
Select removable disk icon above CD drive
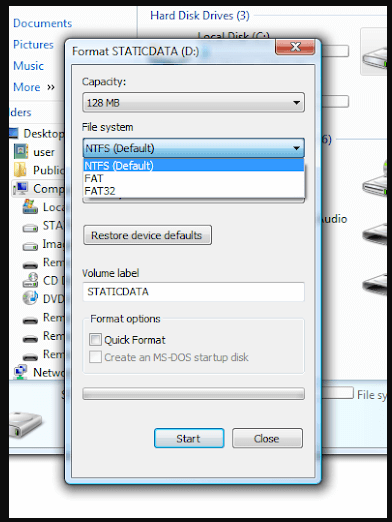tap(30, 265)
